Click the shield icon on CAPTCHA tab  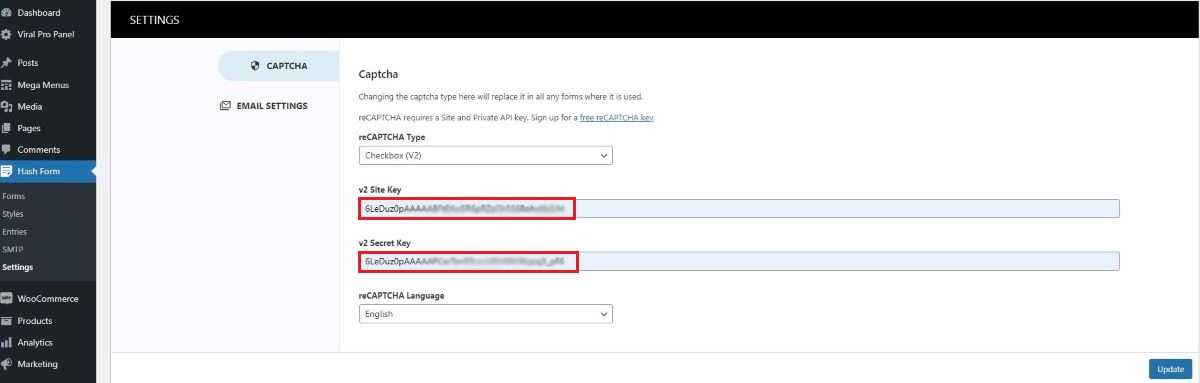[x=255, y=66]
